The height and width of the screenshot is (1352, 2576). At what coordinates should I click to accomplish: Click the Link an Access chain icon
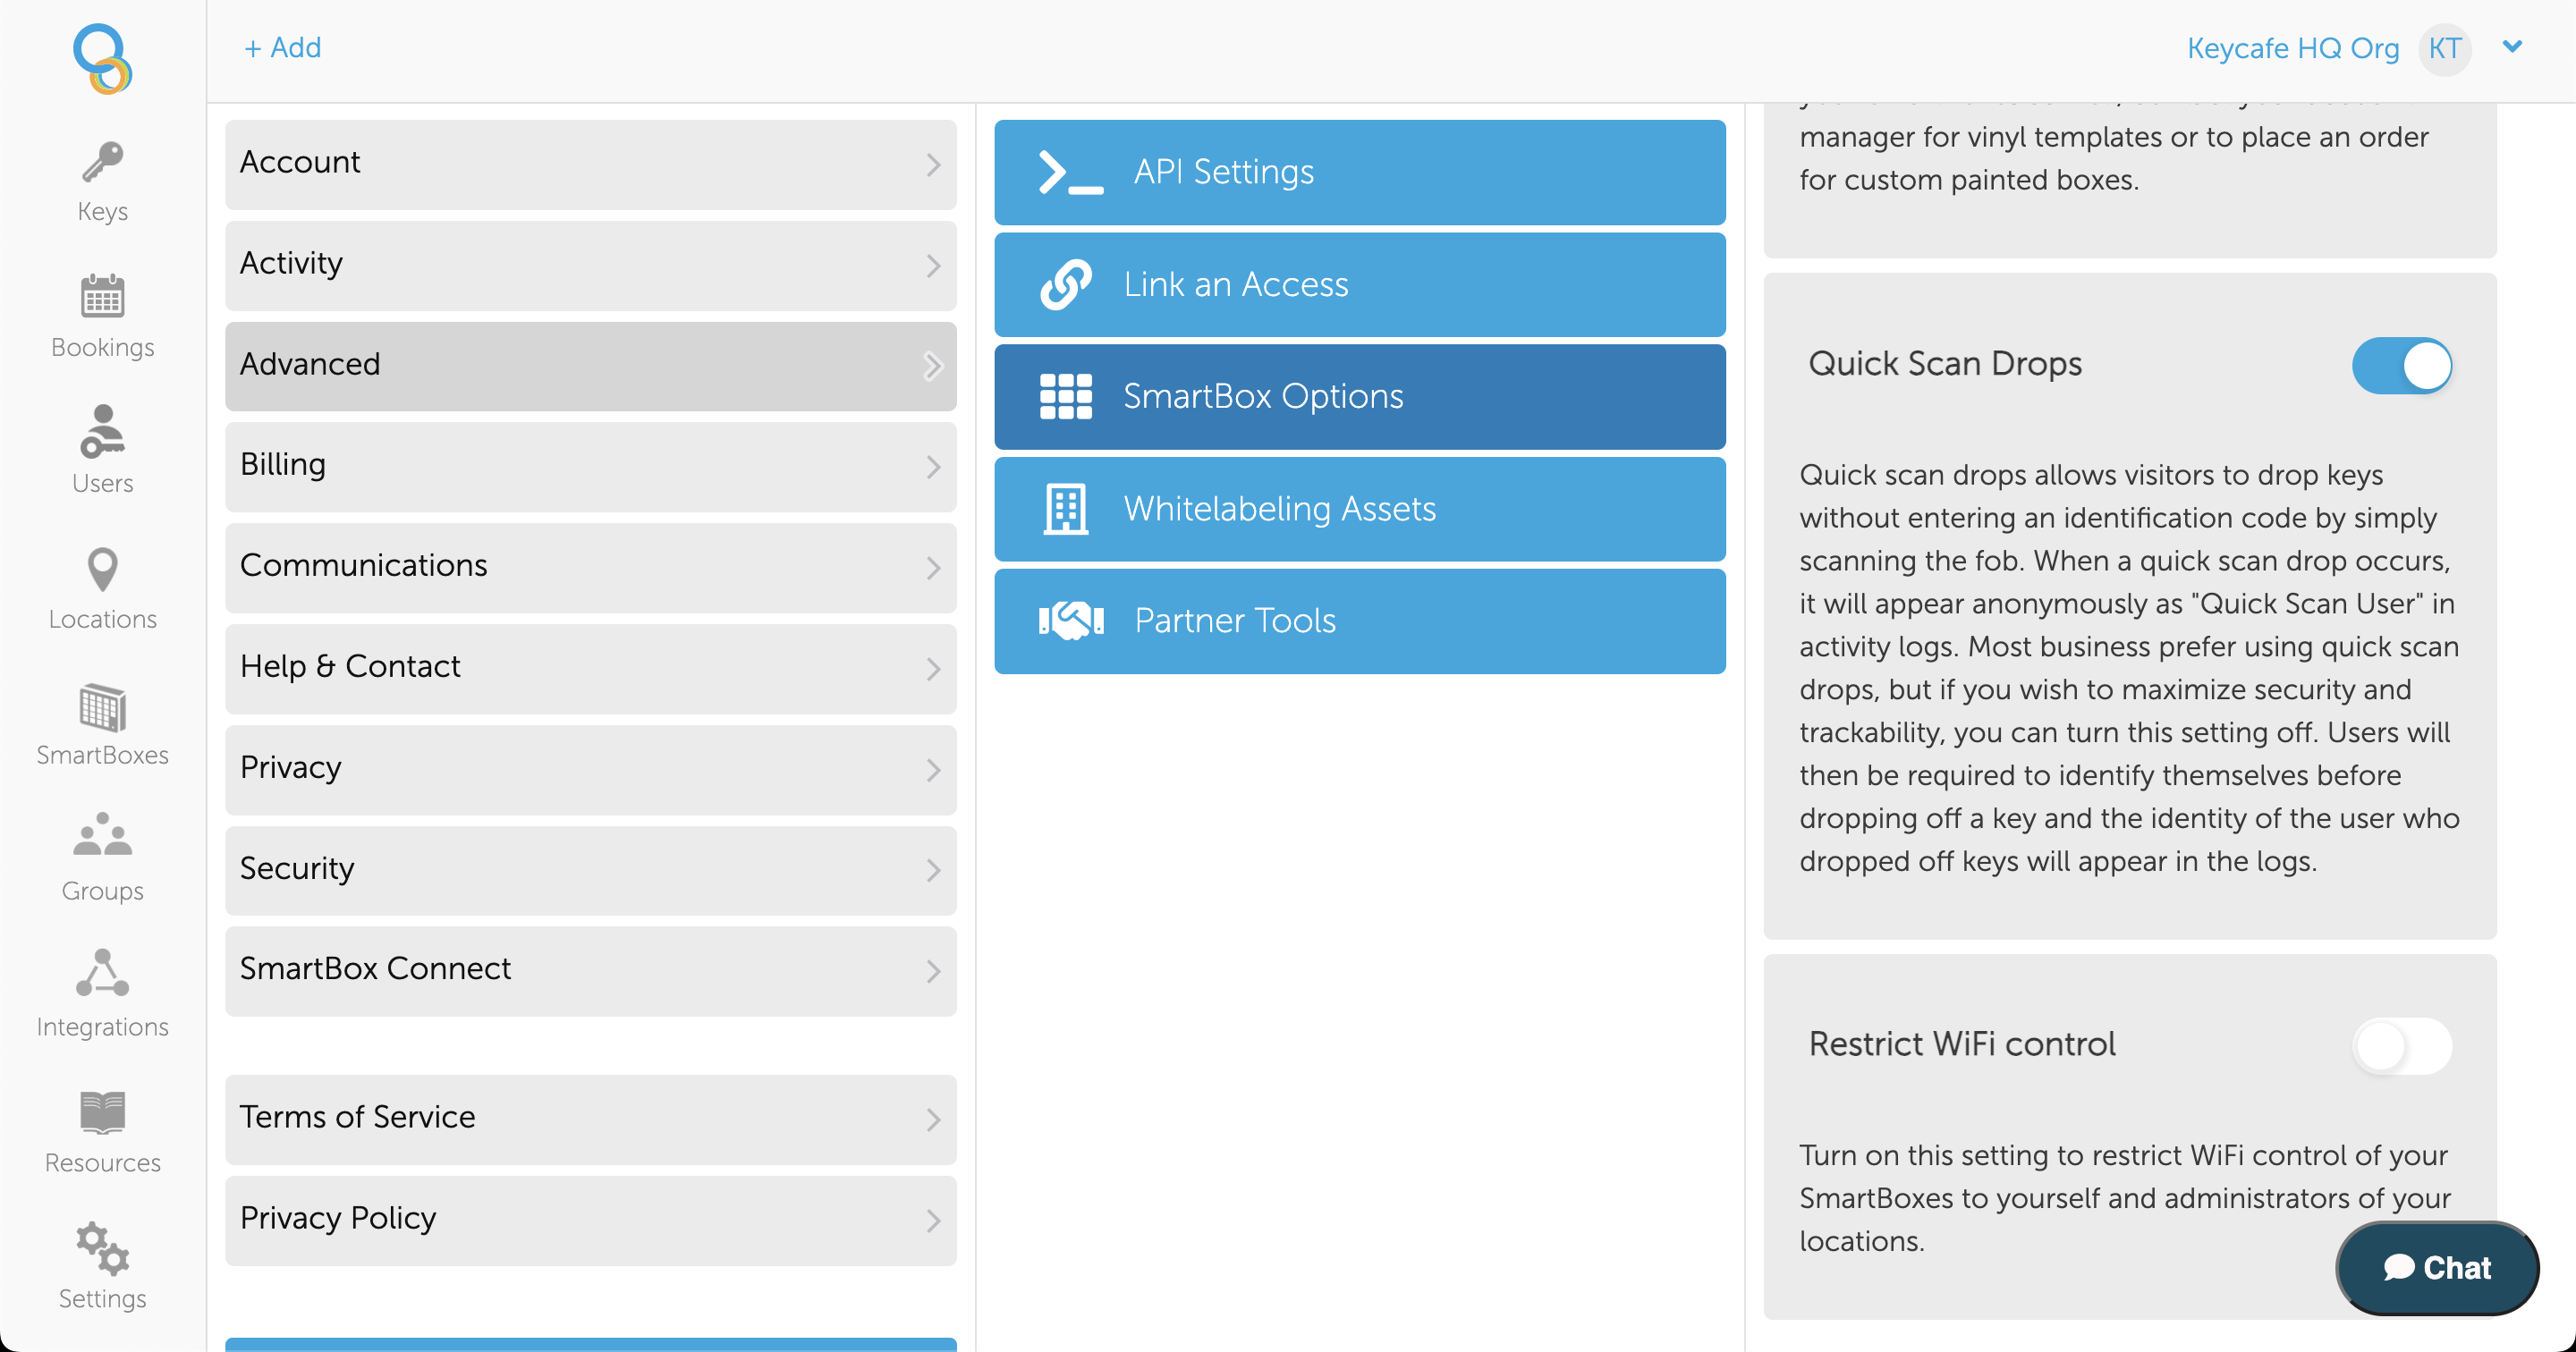(x=1066, y=285)
